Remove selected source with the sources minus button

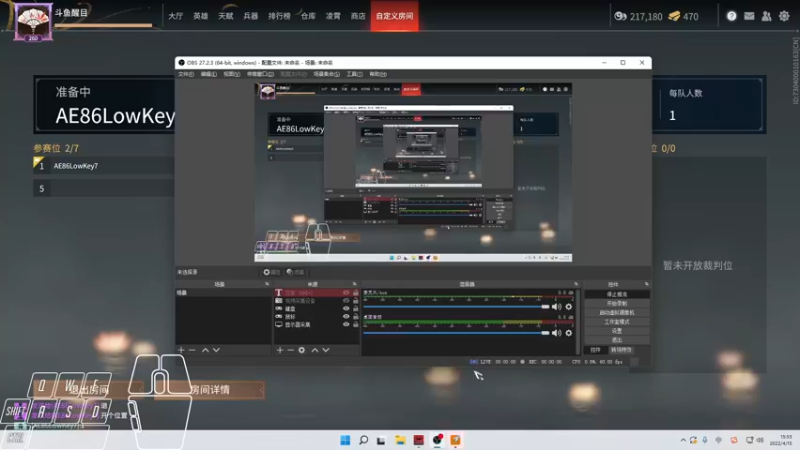click(x=290, y=350)
